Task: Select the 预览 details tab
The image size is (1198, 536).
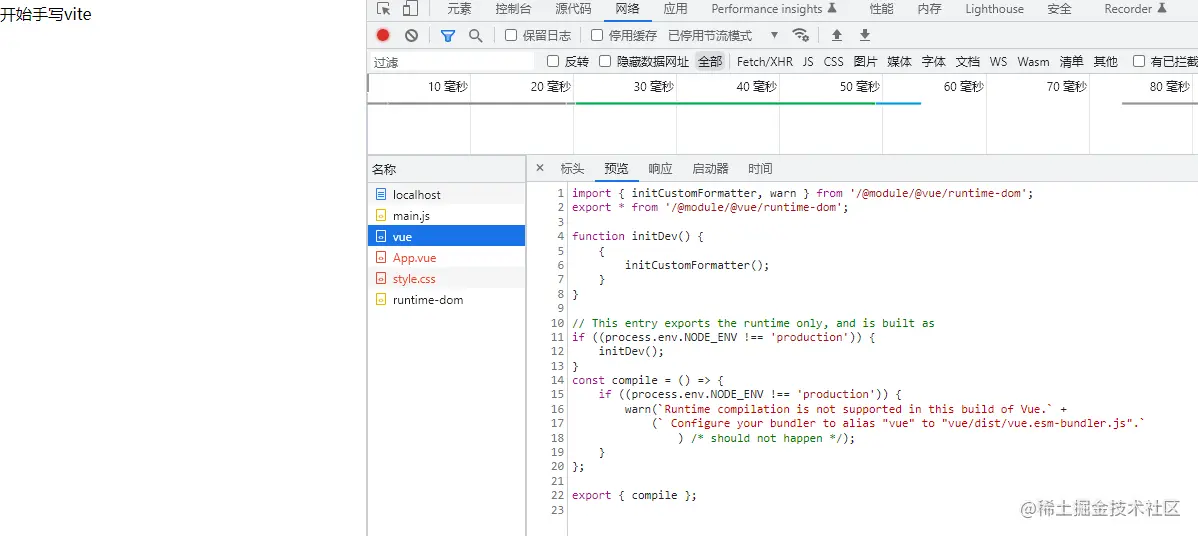Action: 616,169
